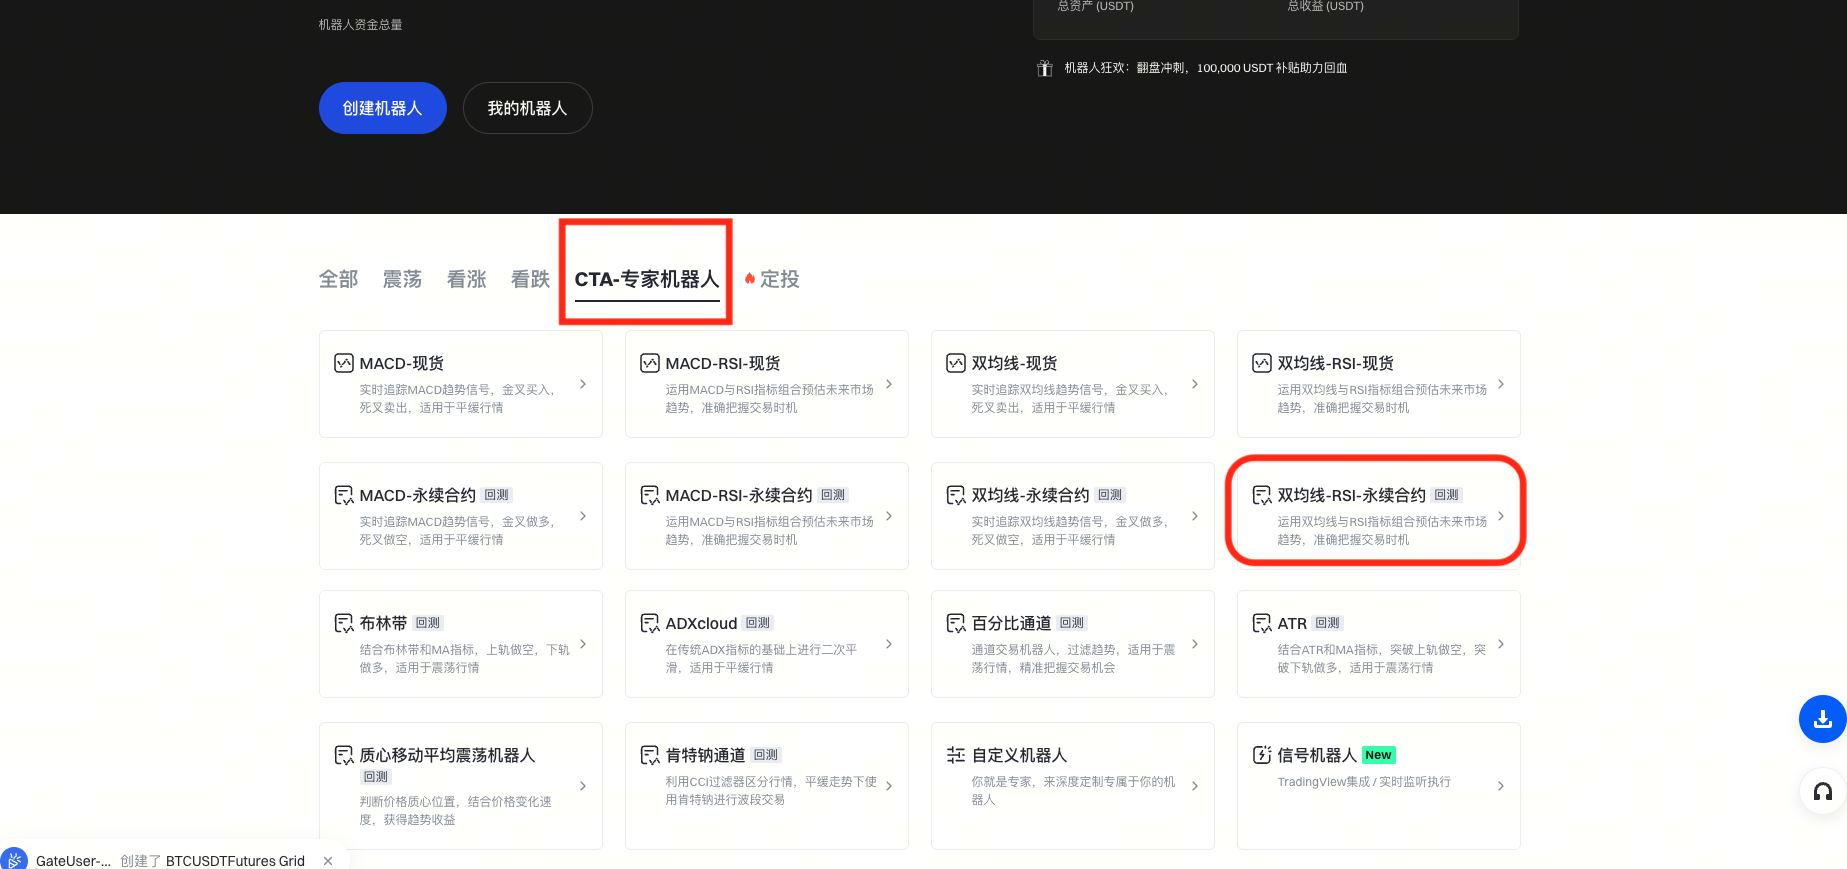This screenshot has height=869, width=1847.
Task: Click the 信号机器人 signal icon
Action: click(x=1262, y=755)
